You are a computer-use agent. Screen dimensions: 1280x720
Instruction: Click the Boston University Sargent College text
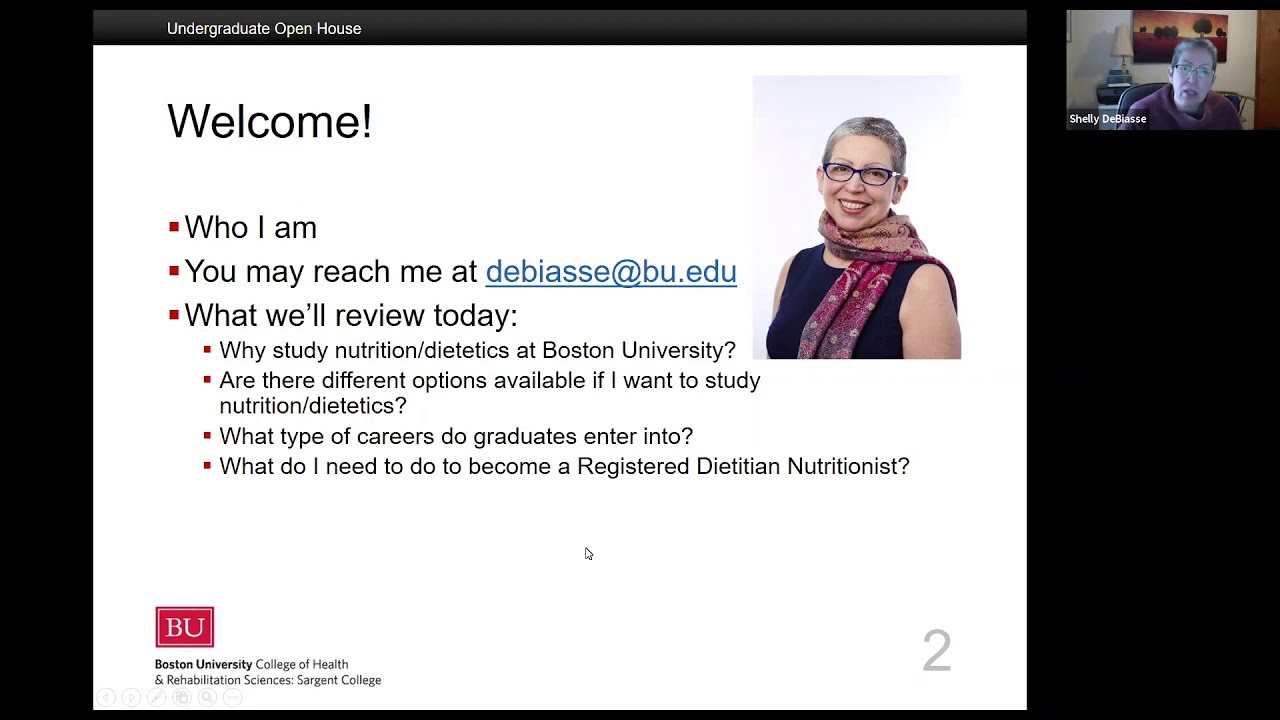[267, 672]
